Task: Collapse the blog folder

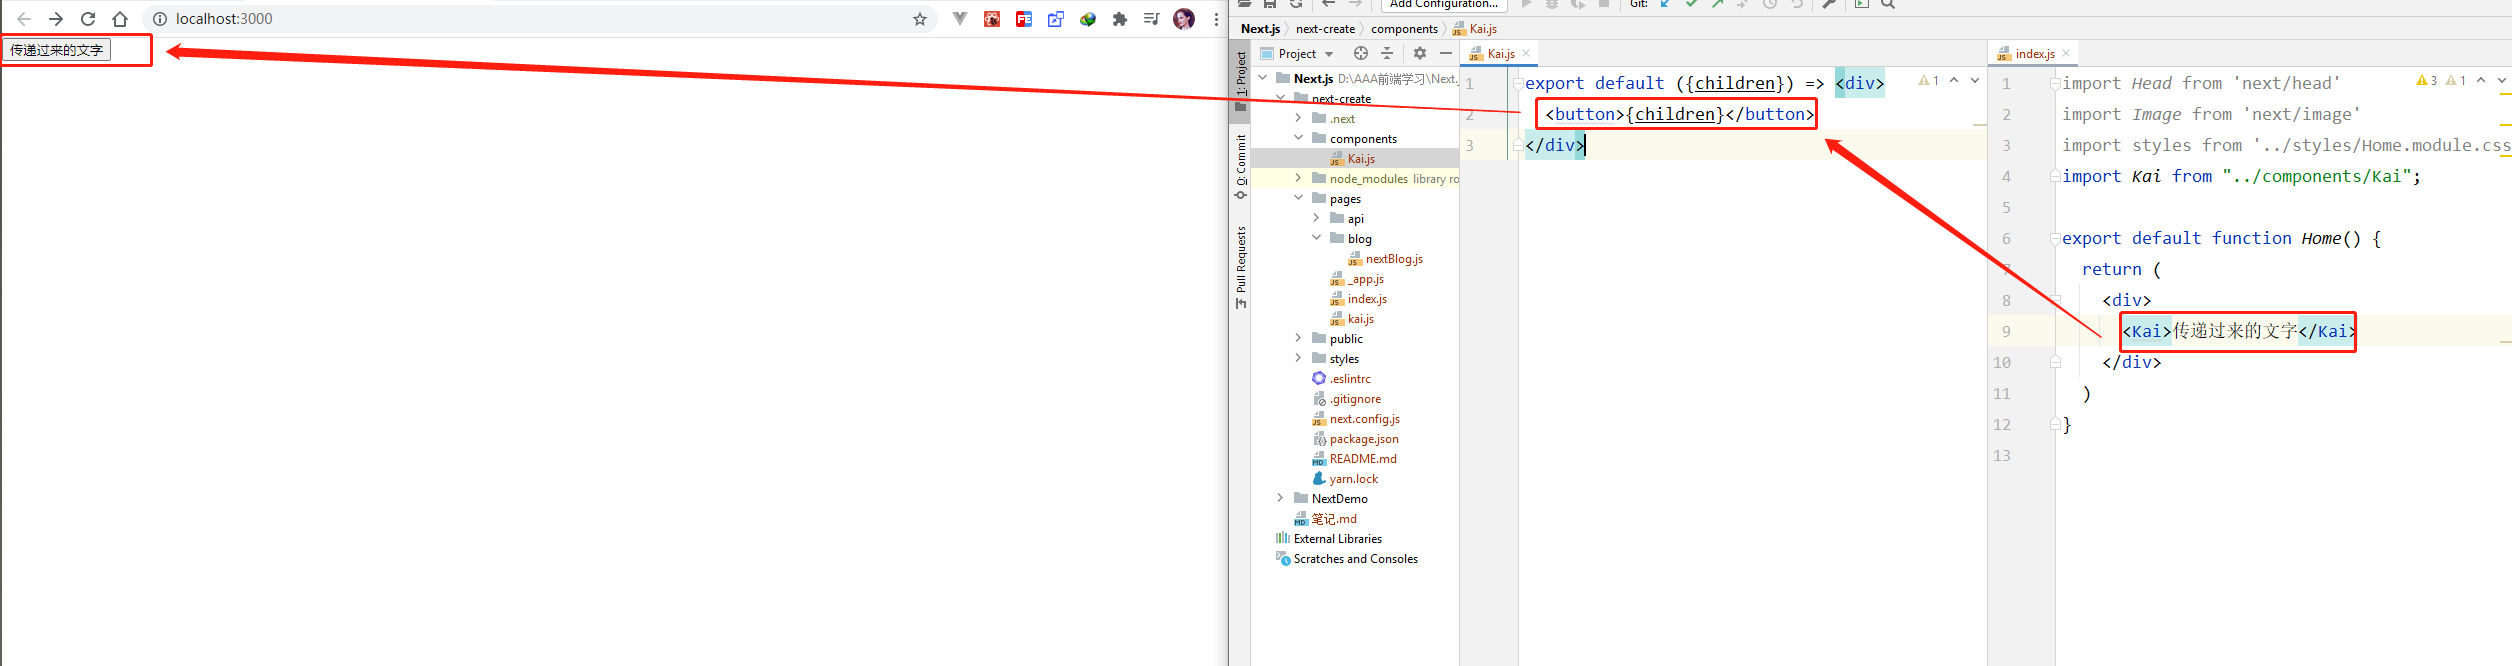Action: point(1317,238)
